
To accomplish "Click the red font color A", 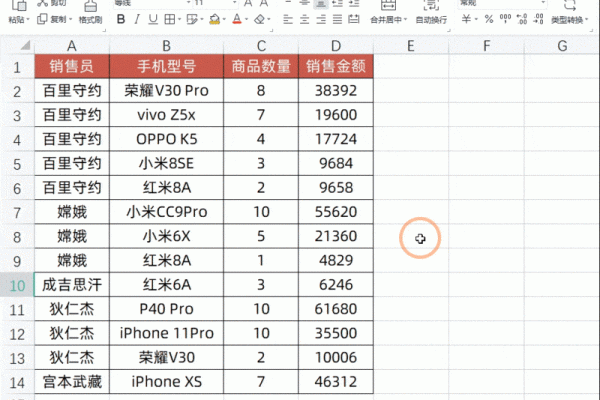I will pyautogui.click(x=237, y=19).
